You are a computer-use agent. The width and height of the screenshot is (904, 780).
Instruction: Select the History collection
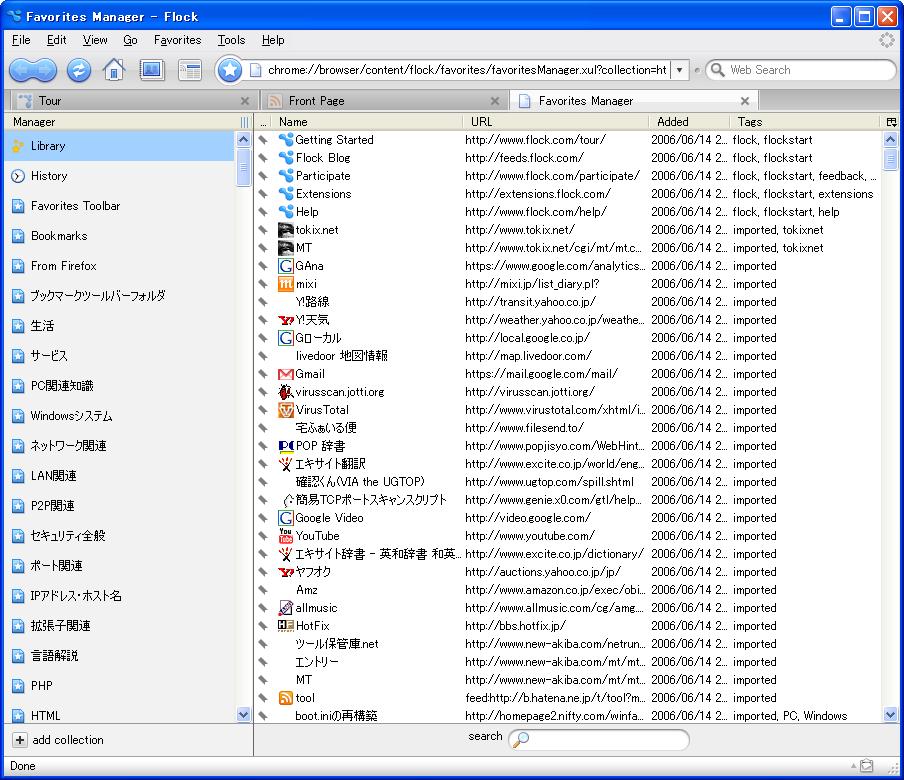click(119, 176)
